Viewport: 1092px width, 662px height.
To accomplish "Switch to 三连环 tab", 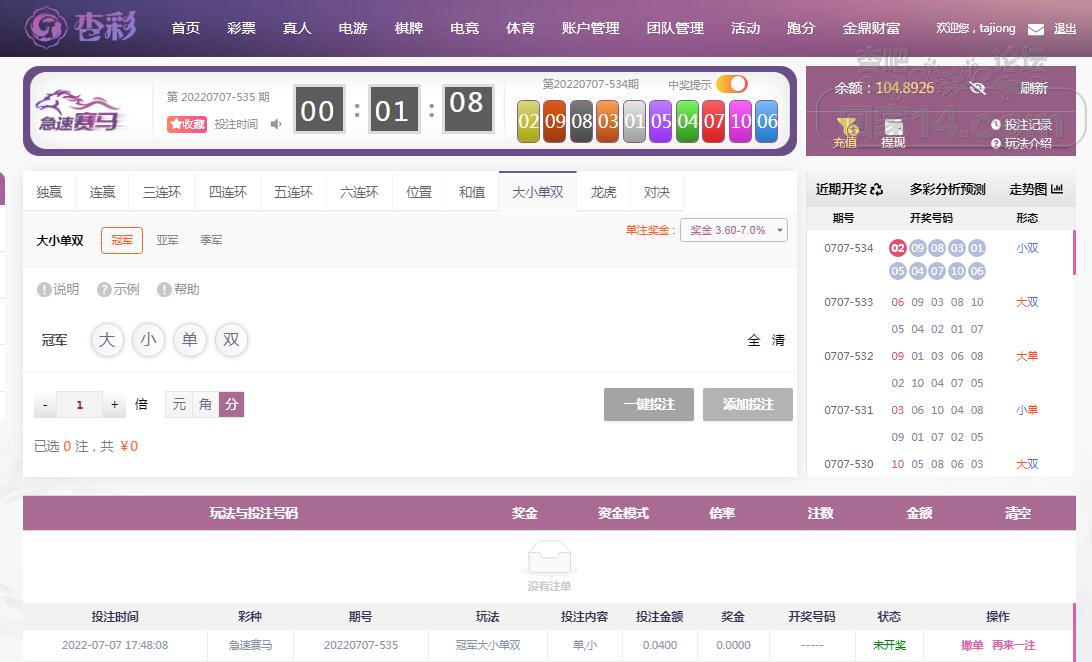I will tap(162, 192).
